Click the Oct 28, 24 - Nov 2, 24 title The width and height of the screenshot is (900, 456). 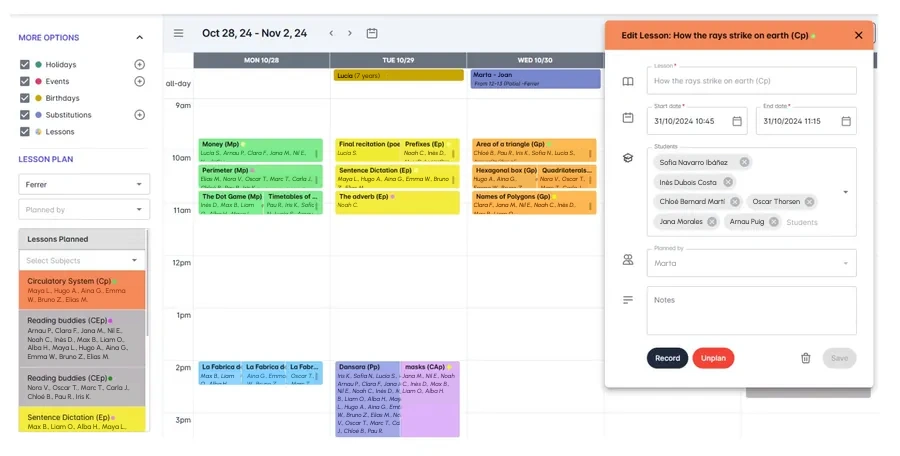254,33
